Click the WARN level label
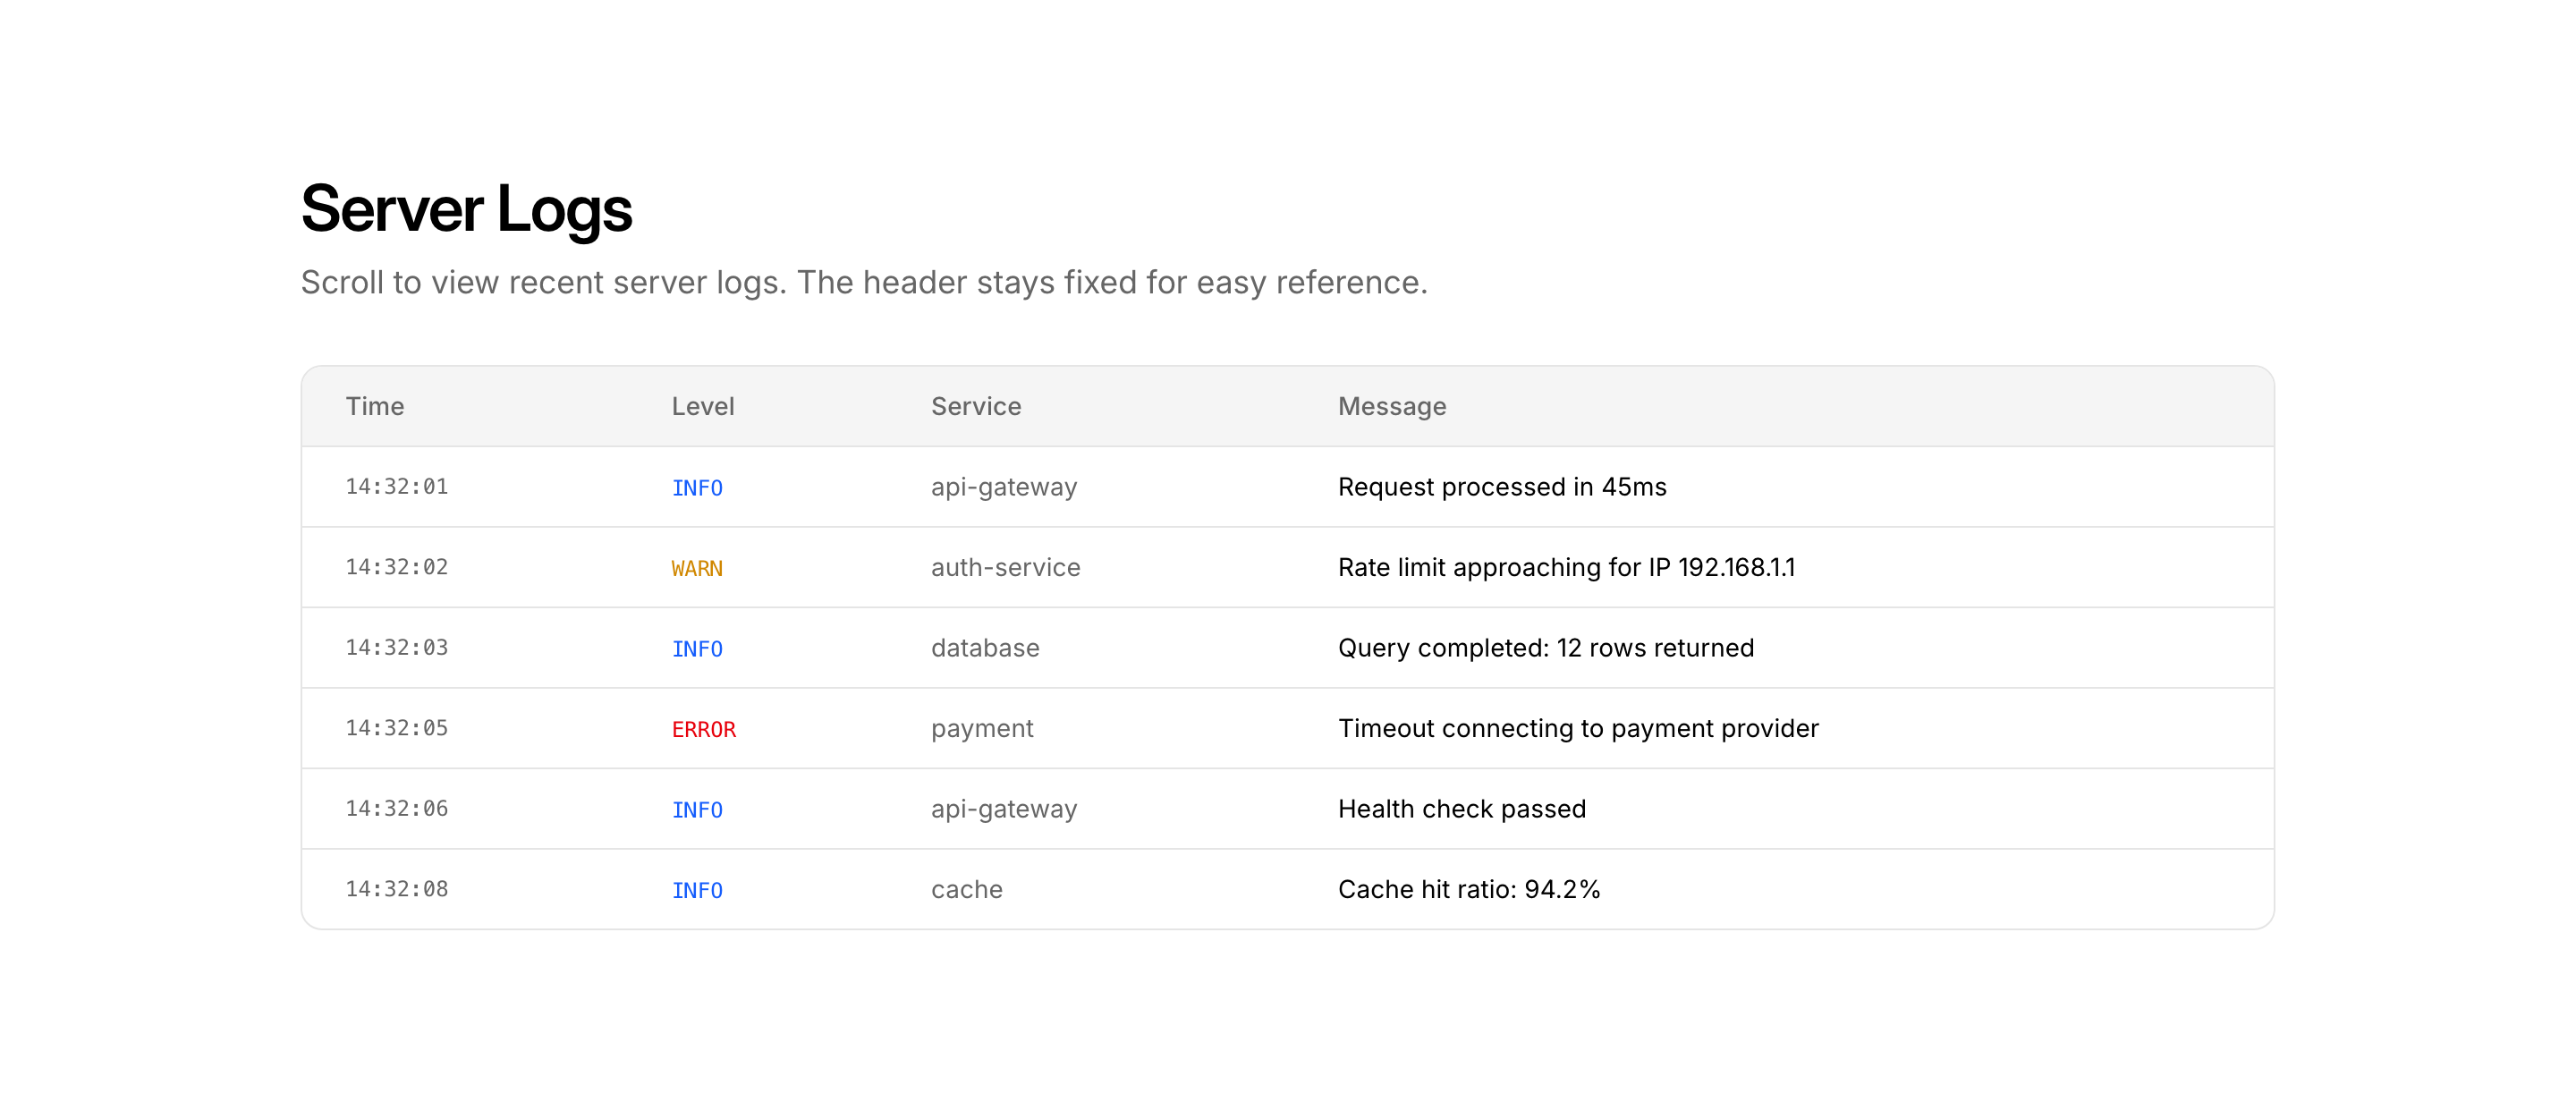Screen dimensions: 2576x1102 [x=696, y=568]
